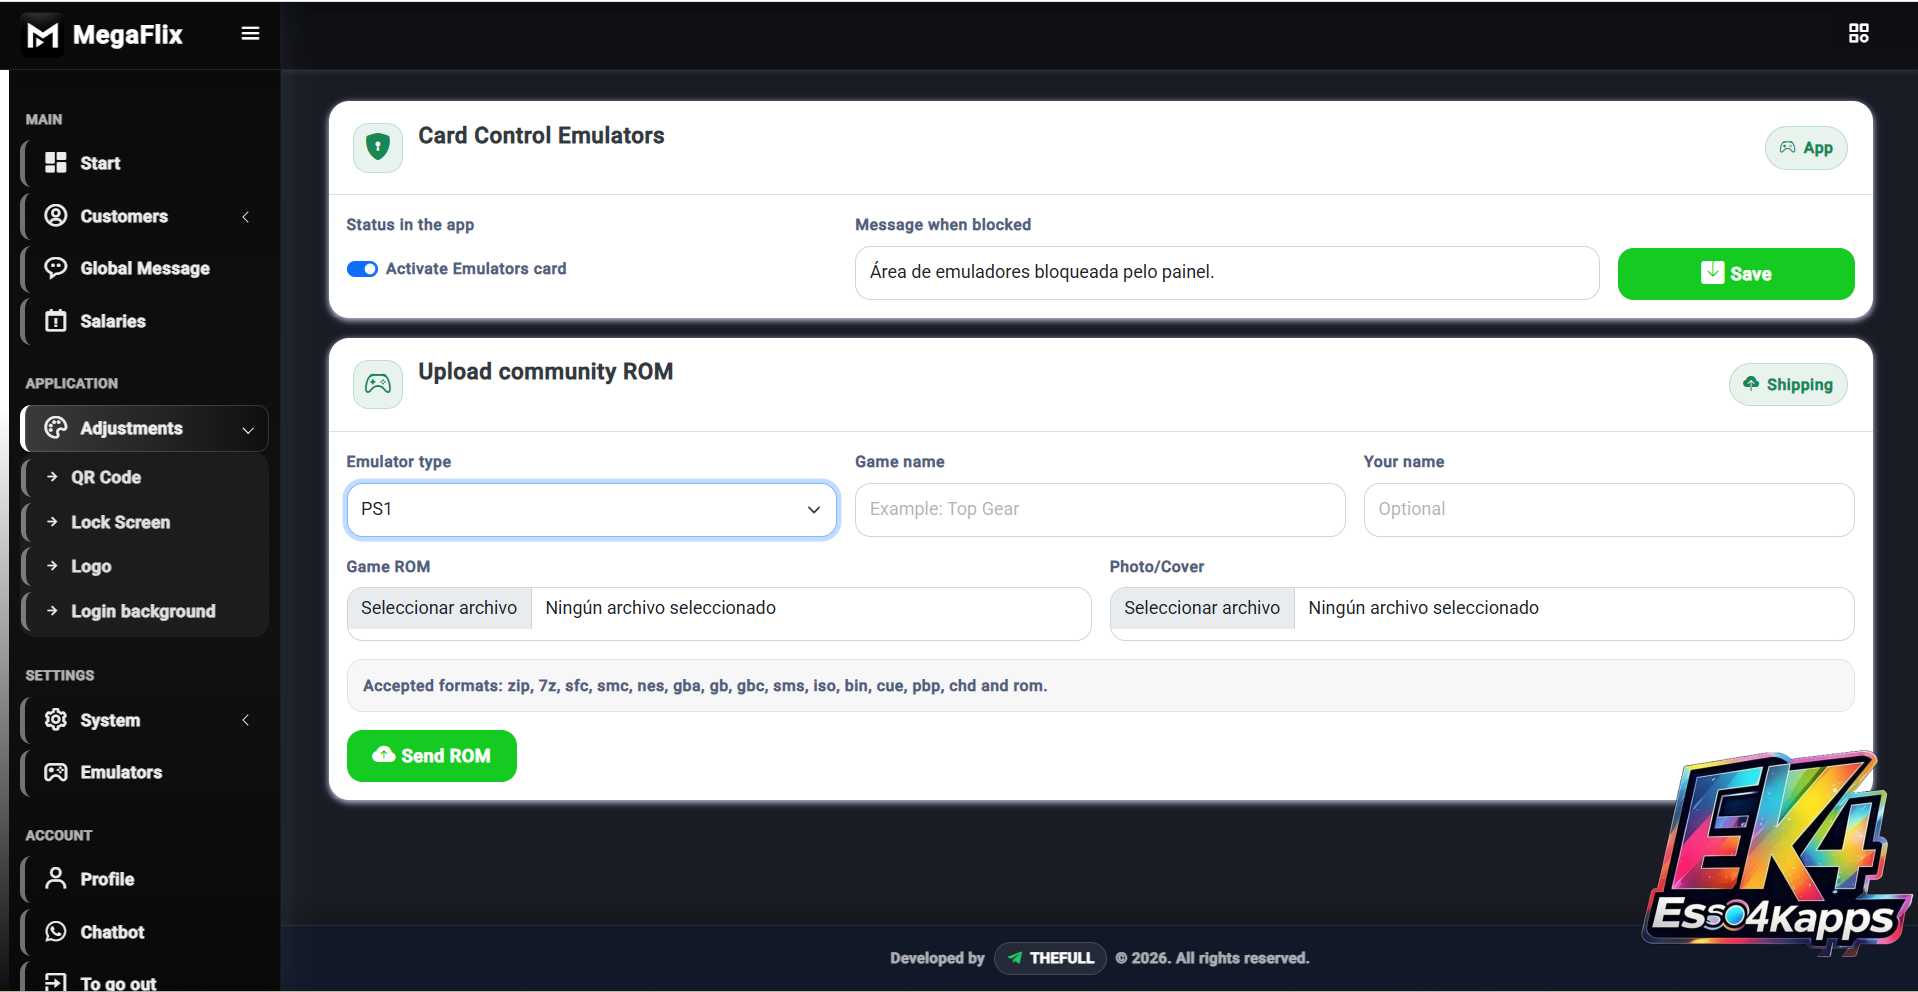Click the Salaries calendar icon
The height and width of the screenshot is (992, 1918).
pyautogui.click(x=56, y=321)
